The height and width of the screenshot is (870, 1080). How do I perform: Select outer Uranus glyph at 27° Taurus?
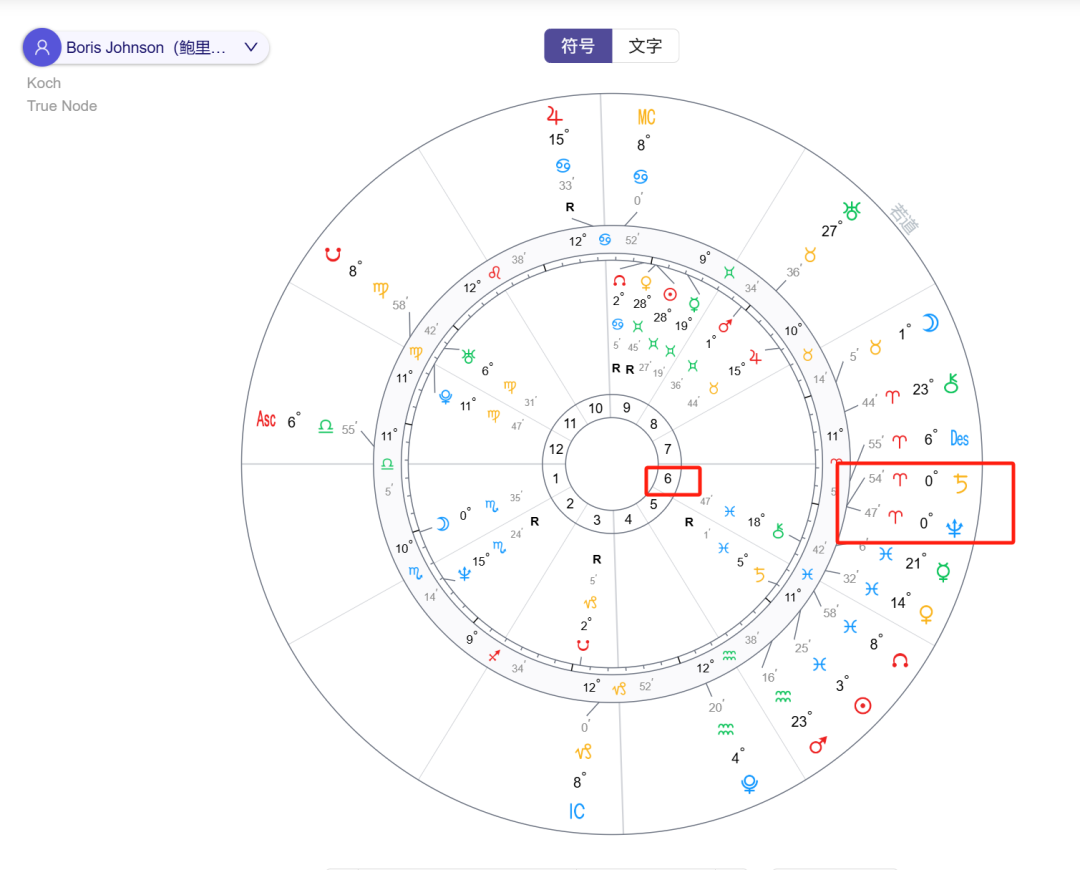853,211
